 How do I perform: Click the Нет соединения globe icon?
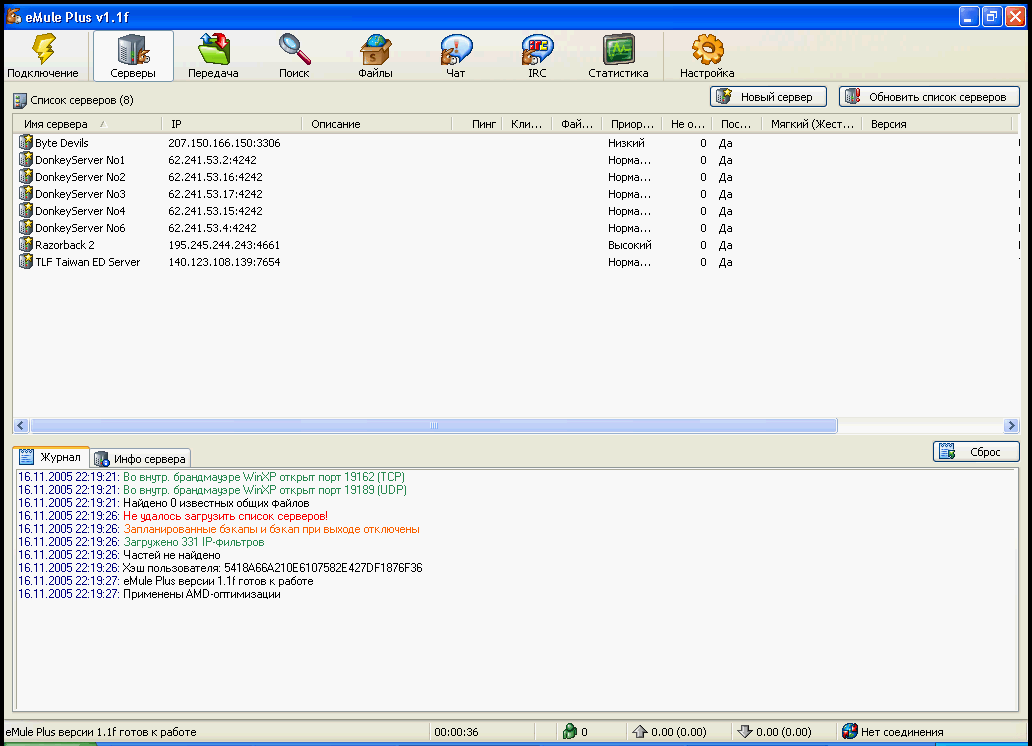[850, 732]
